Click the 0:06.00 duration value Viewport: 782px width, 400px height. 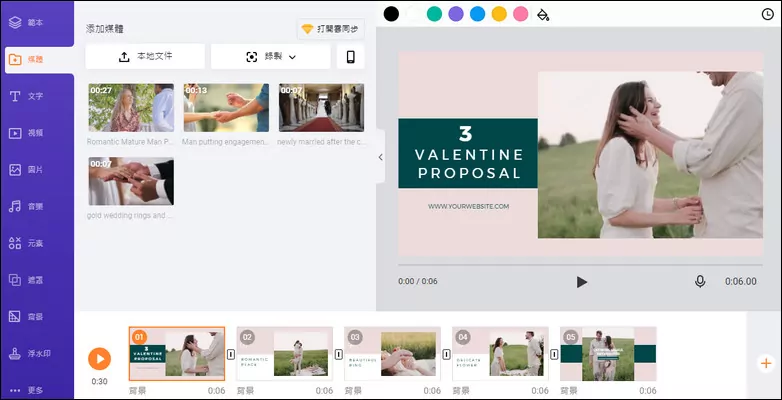[741, 282]
